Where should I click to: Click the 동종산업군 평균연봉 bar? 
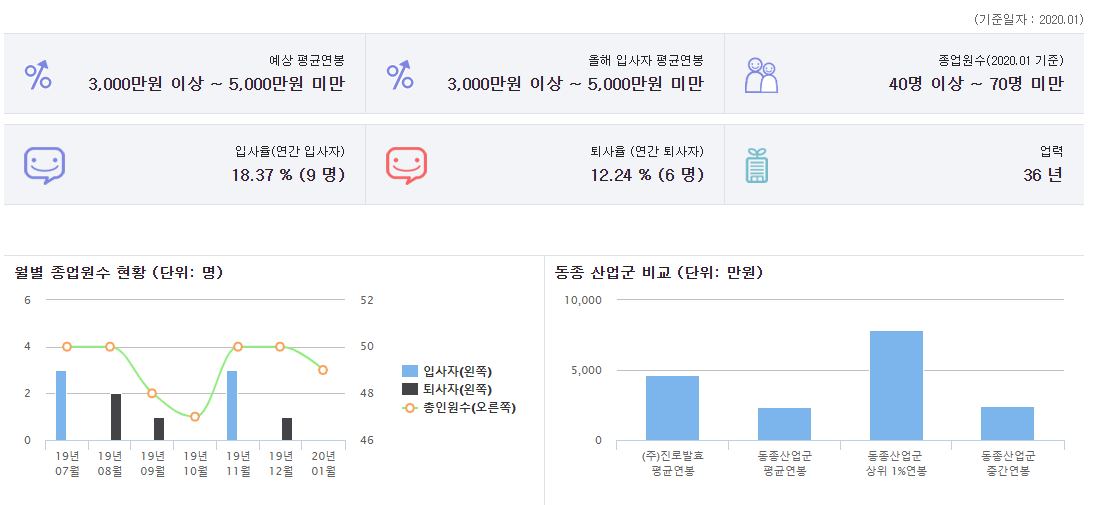coord(785,424)
